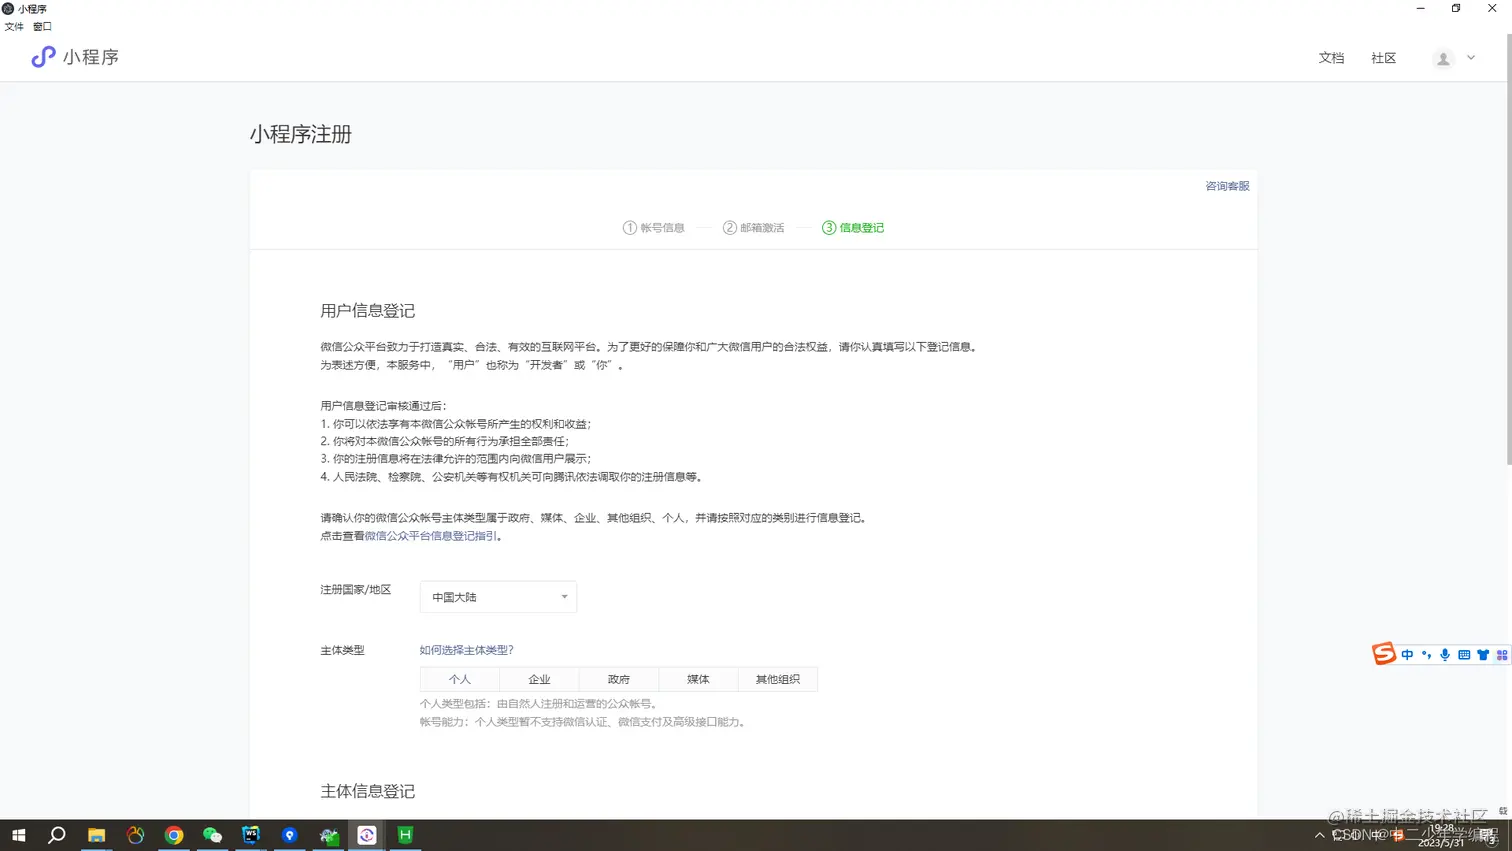Click 主体信息登记 heading text

[367, 791]
